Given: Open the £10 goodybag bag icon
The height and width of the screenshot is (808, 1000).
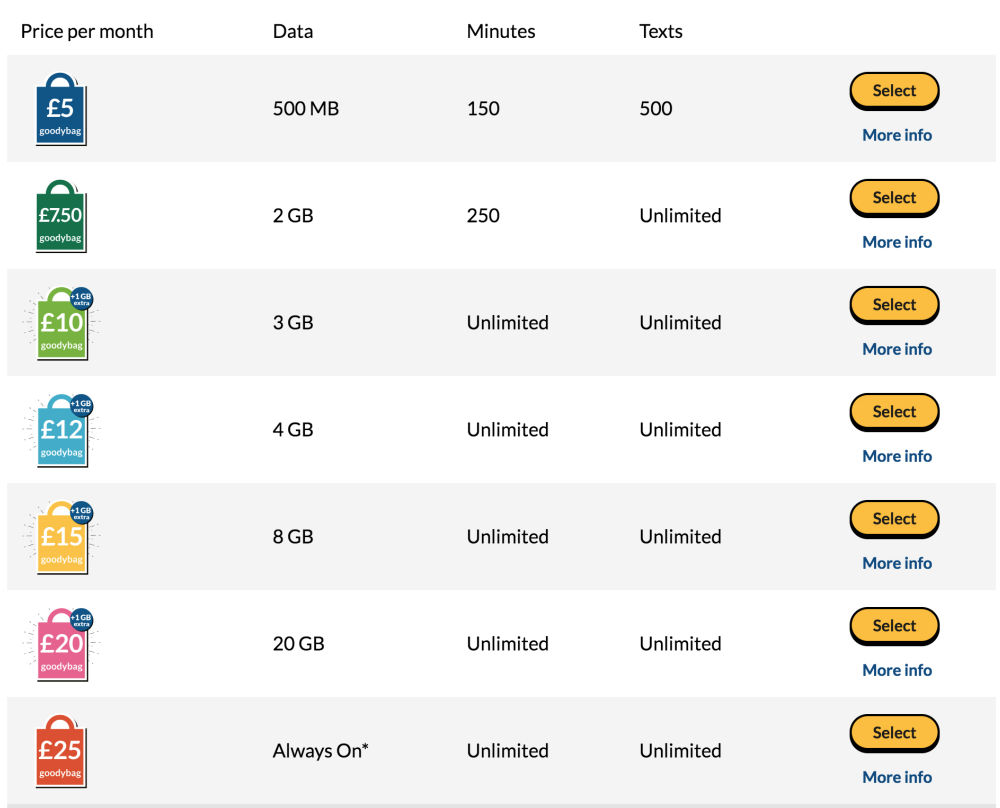Looking at the screenshot, I should pyautogui.click(x=62, y=323).
